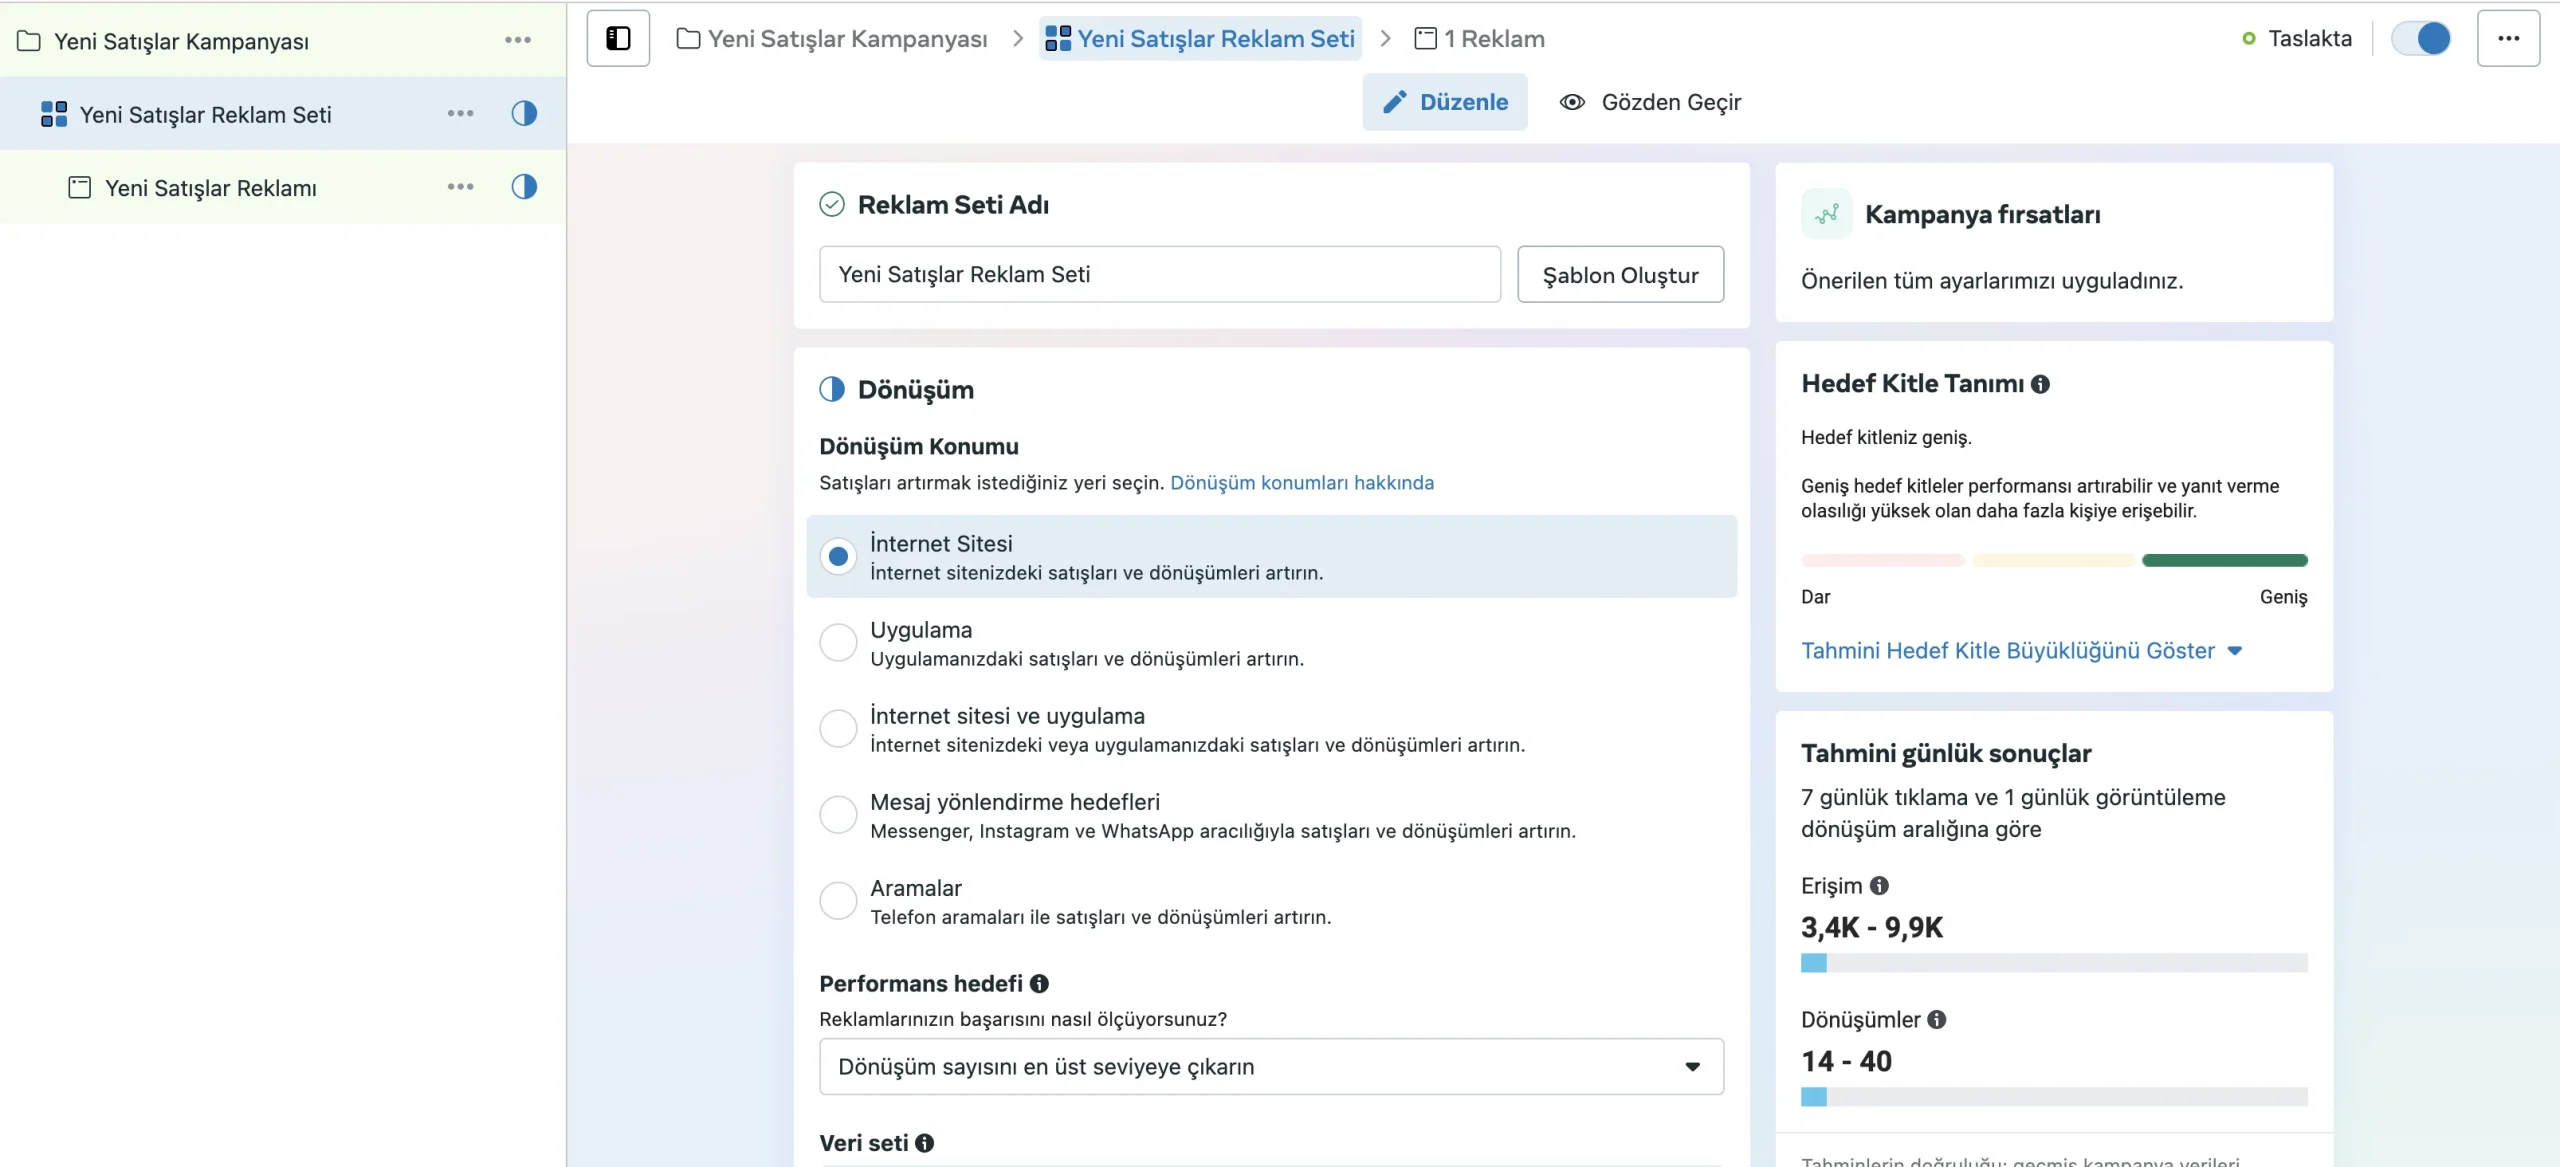2560x1167 pixels.
Task: Click half-circle icon beside Dönüşüm heading
Action: (x=832, y=390)
